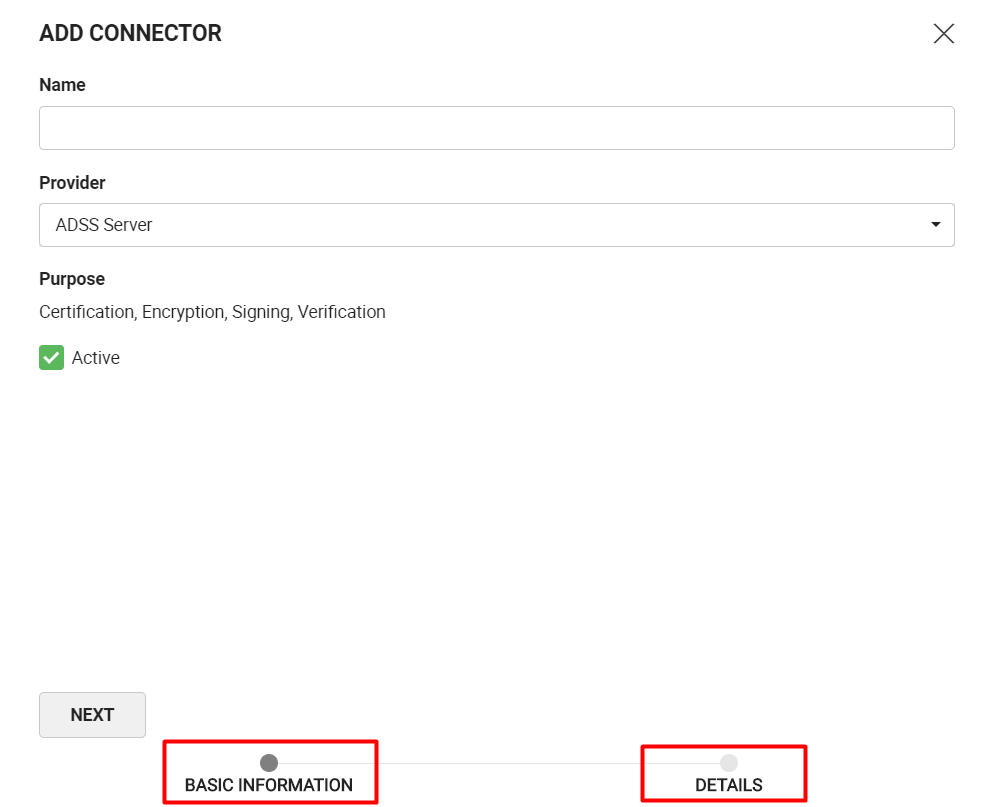Viewport: 999px width, 807px height.
Task: Focus the Name input field
Action: pos(496,128)
